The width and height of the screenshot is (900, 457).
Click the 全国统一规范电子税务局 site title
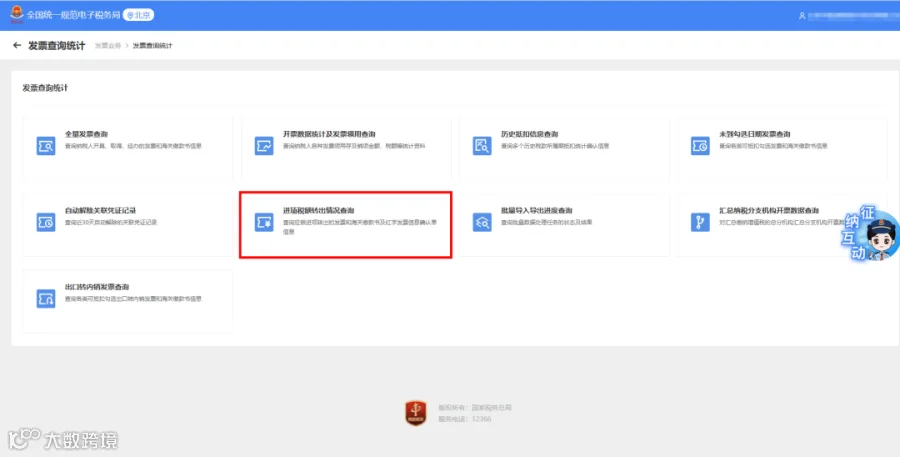coord(73,15)
